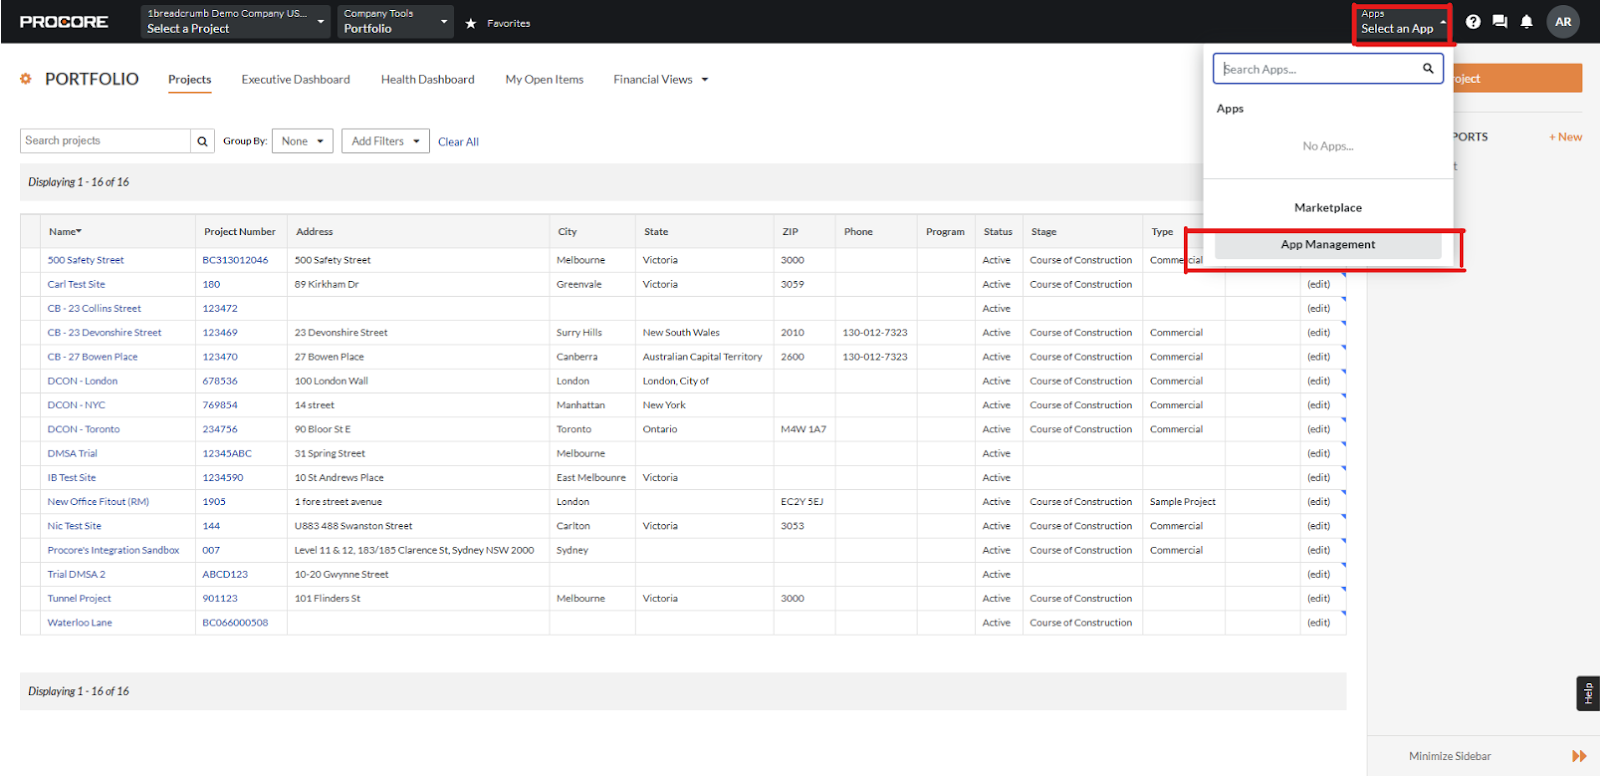Open the DCON - Toronto project link
The height and width of the screenshot is (776, 1600).
pos(83,429)
